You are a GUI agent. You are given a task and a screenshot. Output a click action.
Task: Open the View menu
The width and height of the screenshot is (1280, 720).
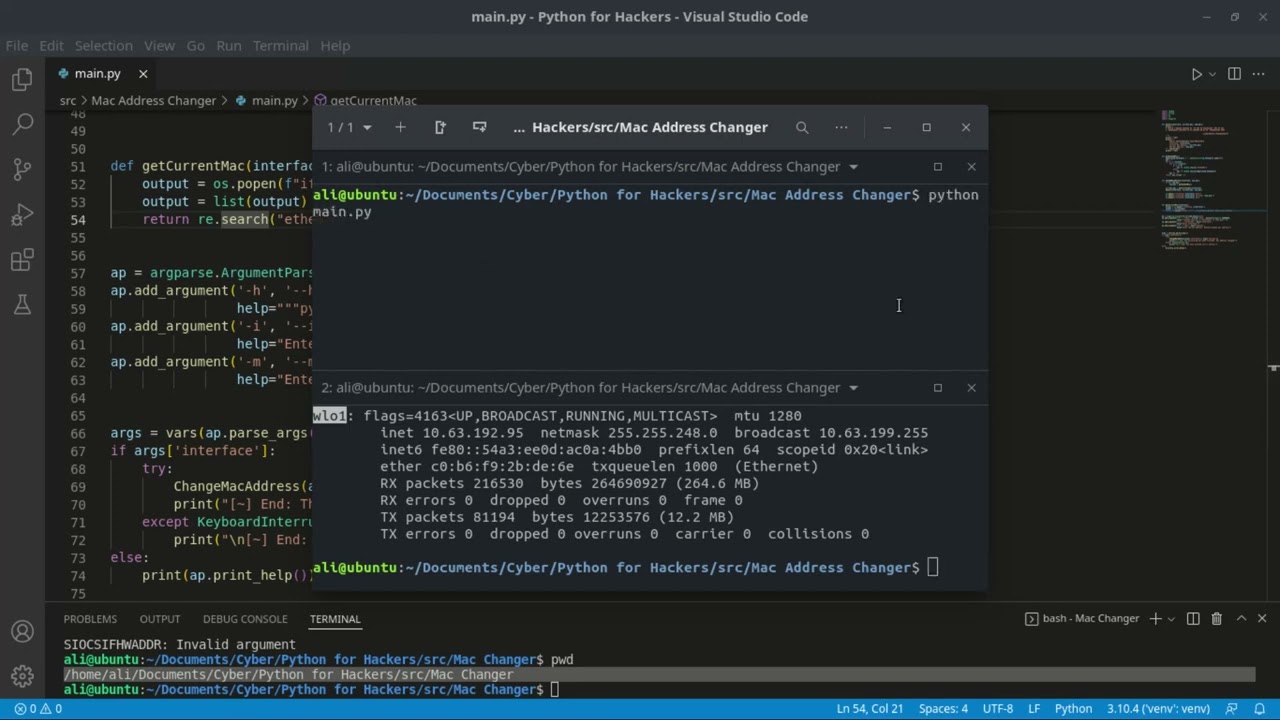click(159, 46)
